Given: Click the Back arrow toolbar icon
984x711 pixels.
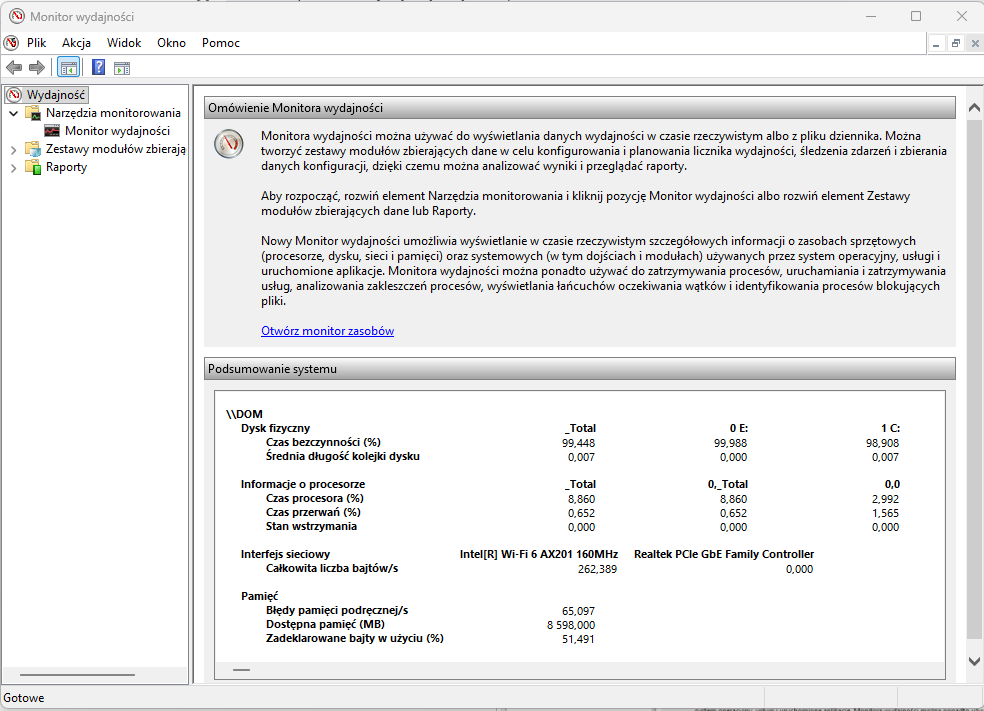Looking at the screenshot, I should pos(14,68).
